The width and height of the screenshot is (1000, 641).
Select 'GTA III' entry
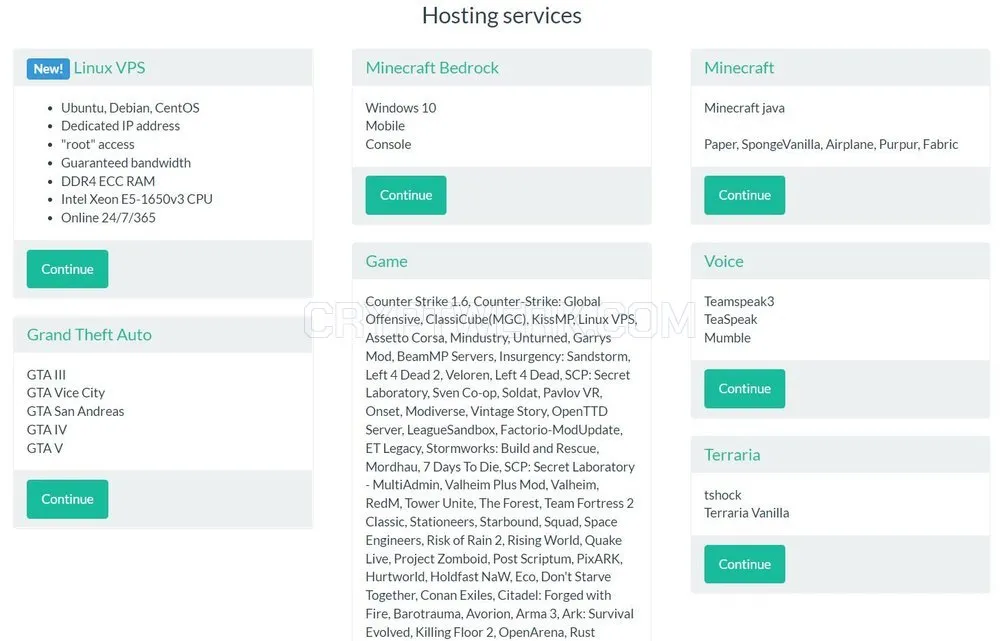(46, 374)
